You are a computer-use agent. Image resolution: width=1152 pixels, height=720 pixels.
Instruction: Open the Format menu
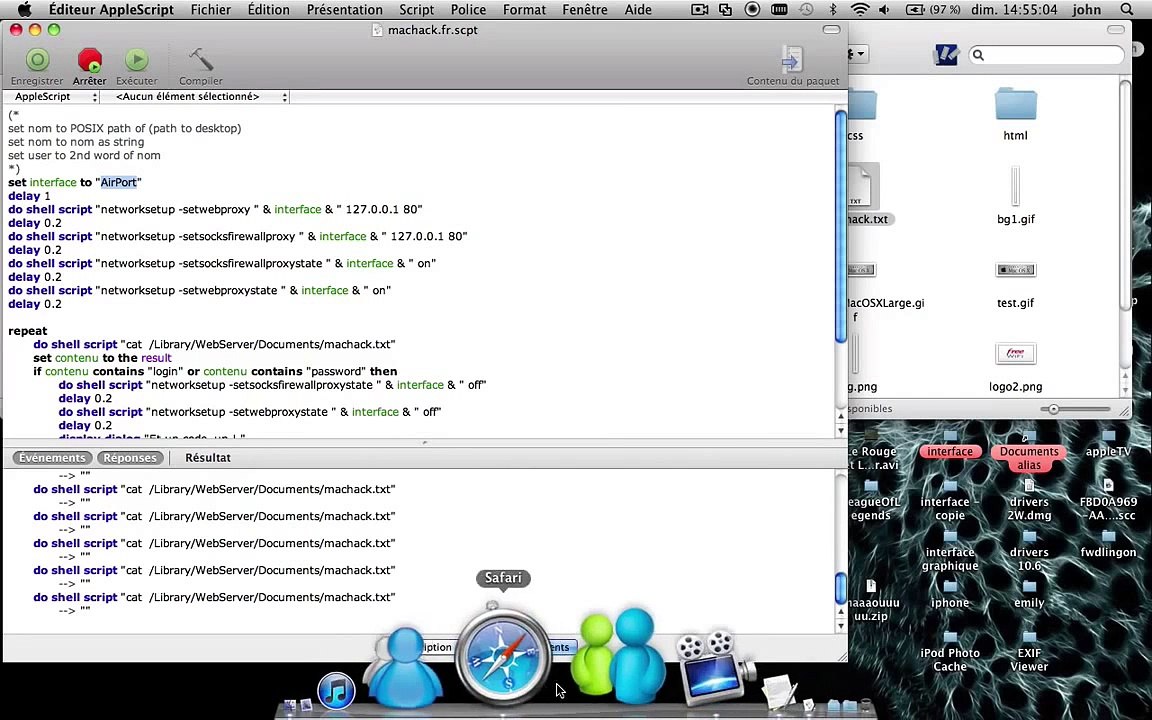tap(525, 10)
